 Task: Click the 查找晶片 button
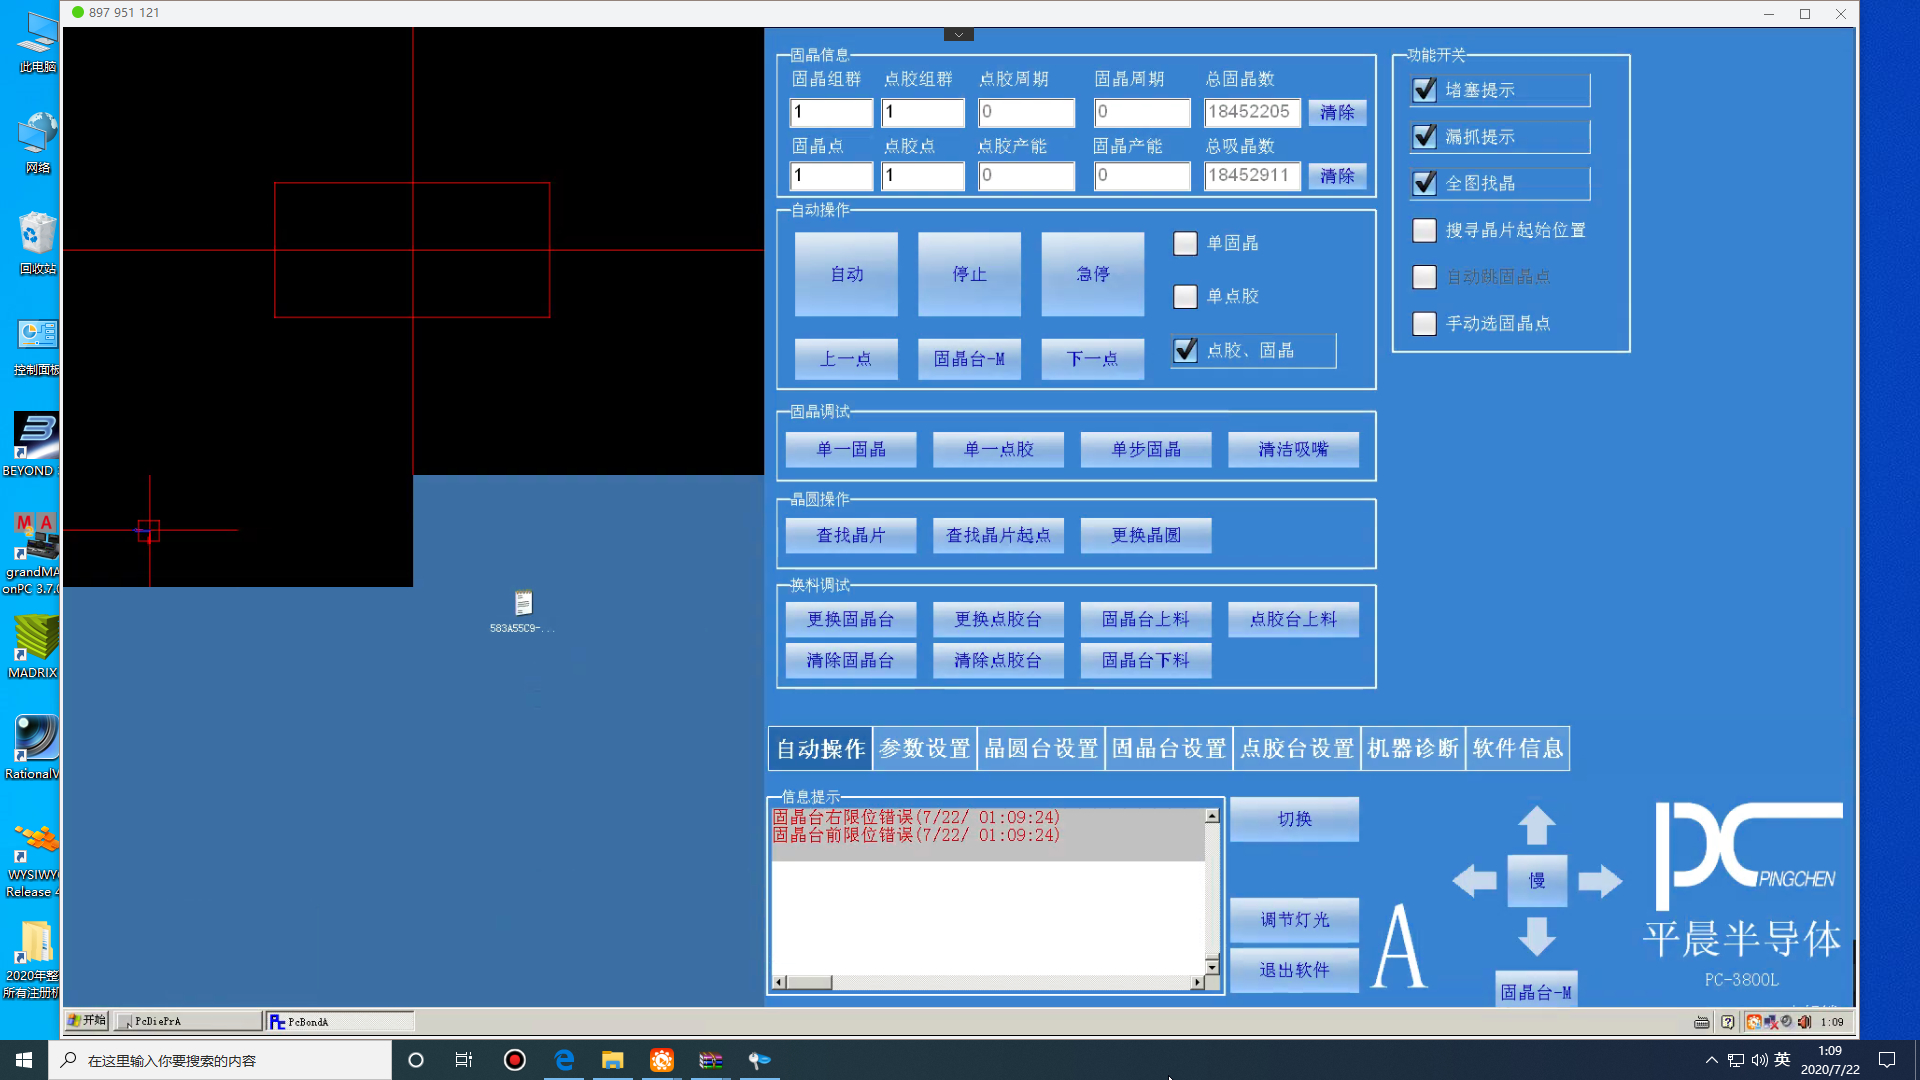tap(850, 535)
